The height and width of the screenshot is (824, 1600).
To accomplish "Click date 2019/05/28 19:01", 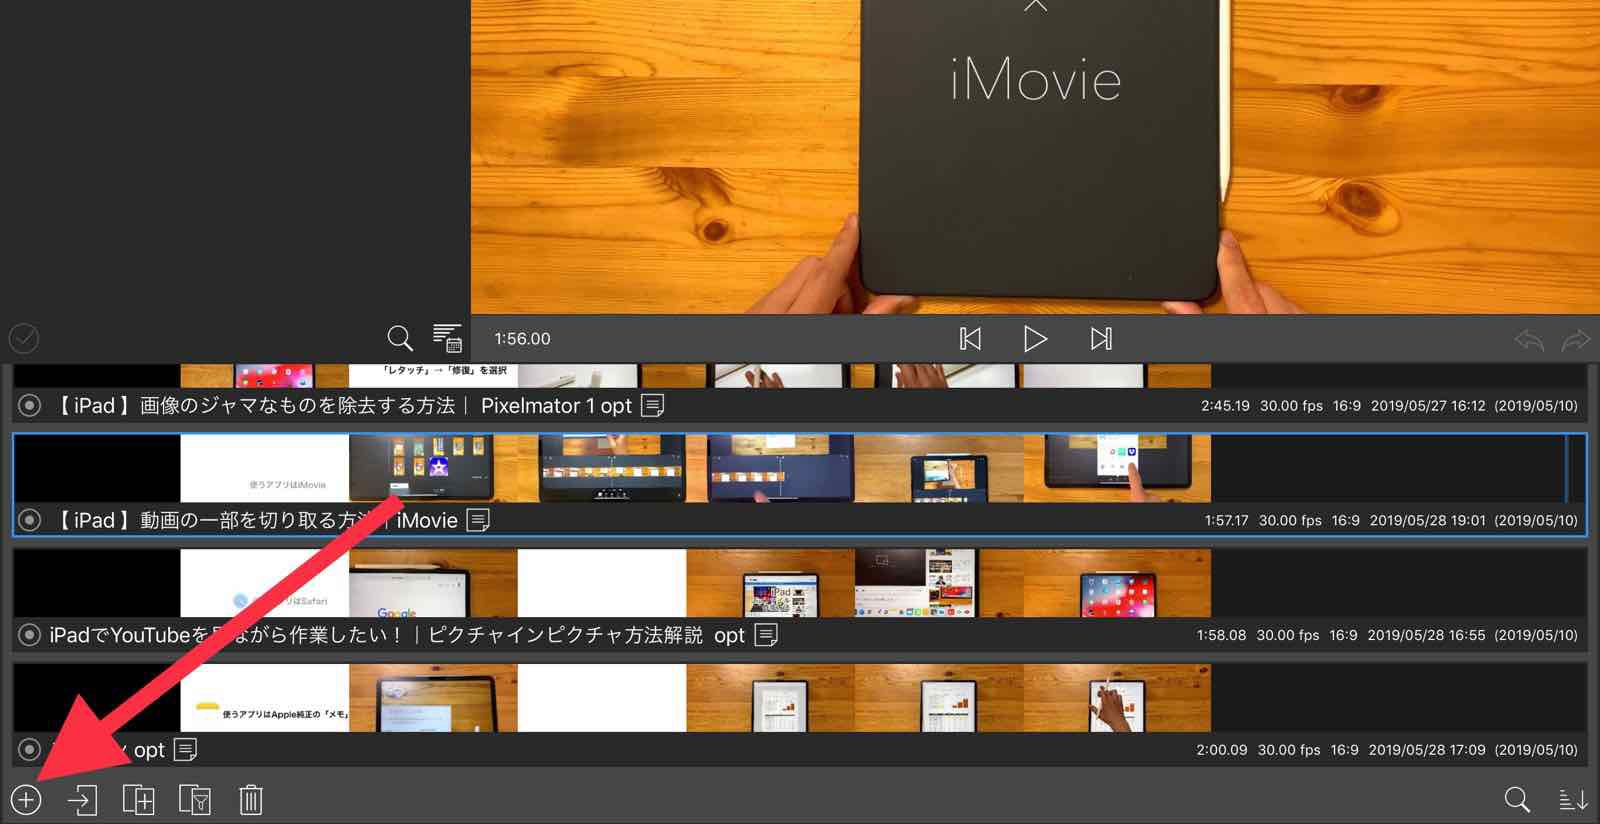I will click(1427, 520).
